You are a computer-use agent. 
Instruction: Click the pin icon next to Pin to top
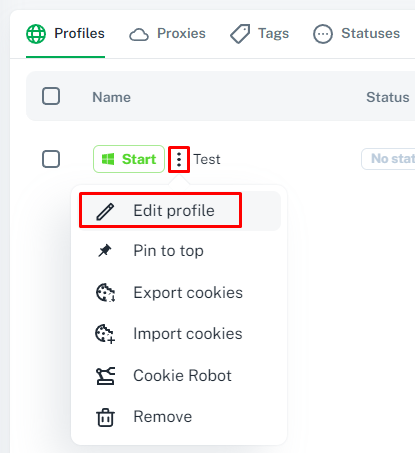(x=105, y=250)
